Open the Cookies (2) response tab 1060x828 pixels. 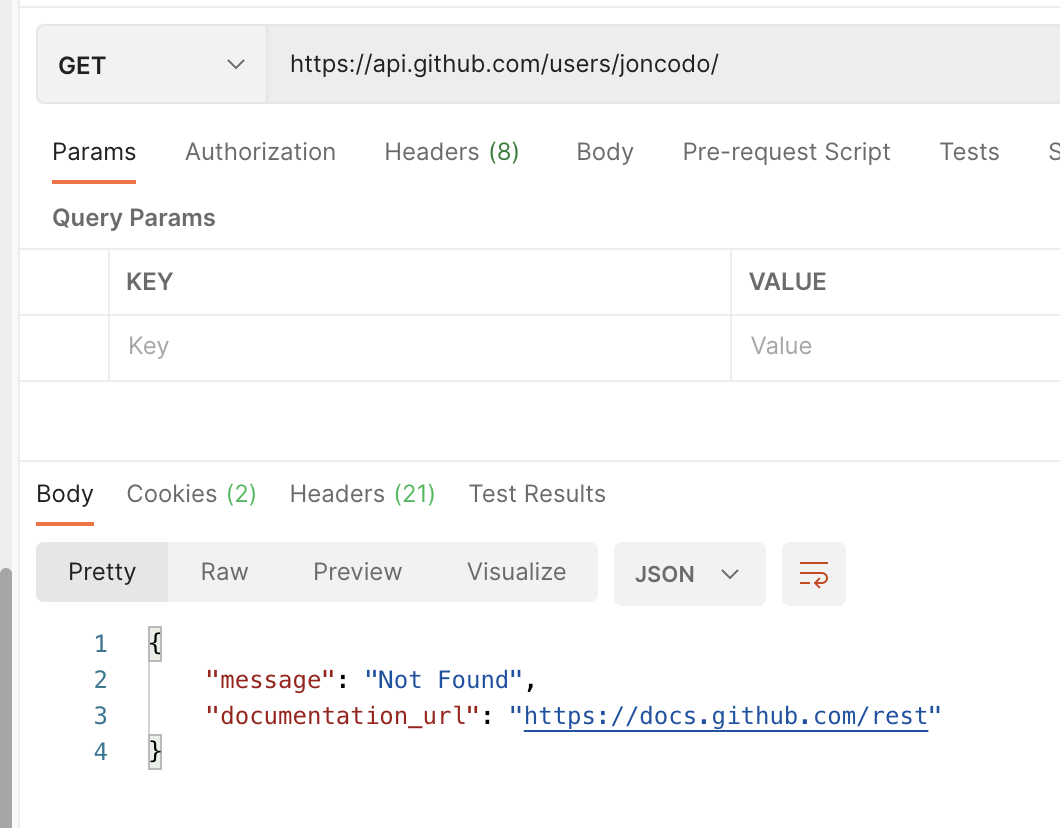[190, 493]
